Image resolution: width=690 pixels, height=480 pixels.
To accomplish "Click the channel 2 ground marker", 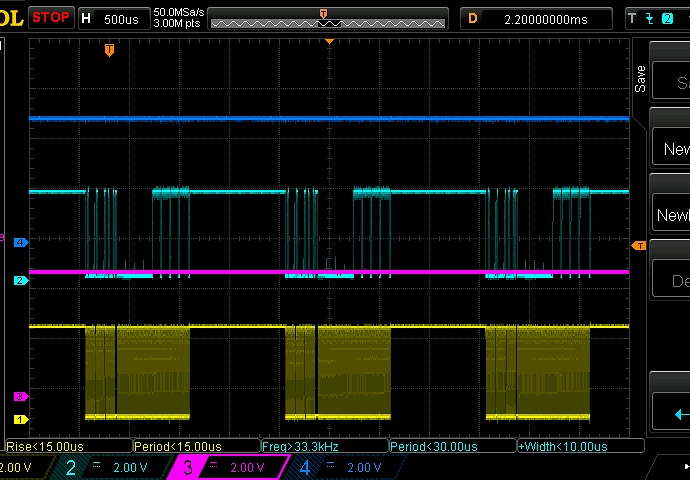I will [21, 280].
